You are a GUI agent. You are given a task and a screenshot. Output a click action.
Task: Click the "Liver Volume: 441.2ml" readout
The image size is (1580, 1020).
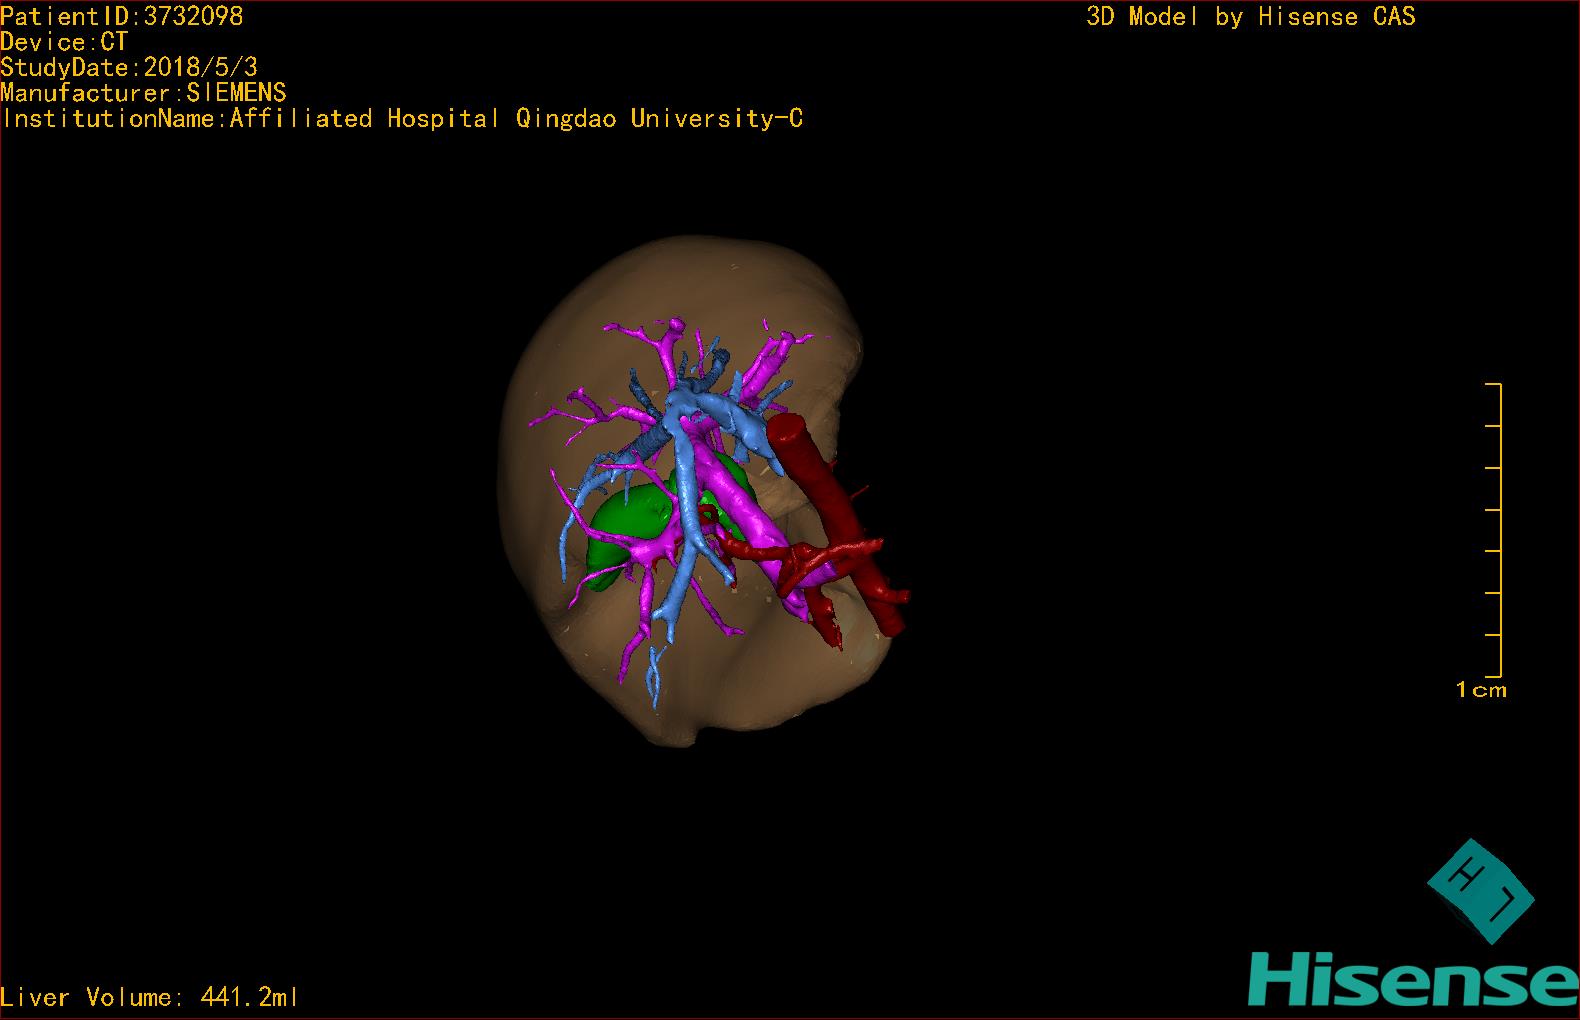(150, 997)
